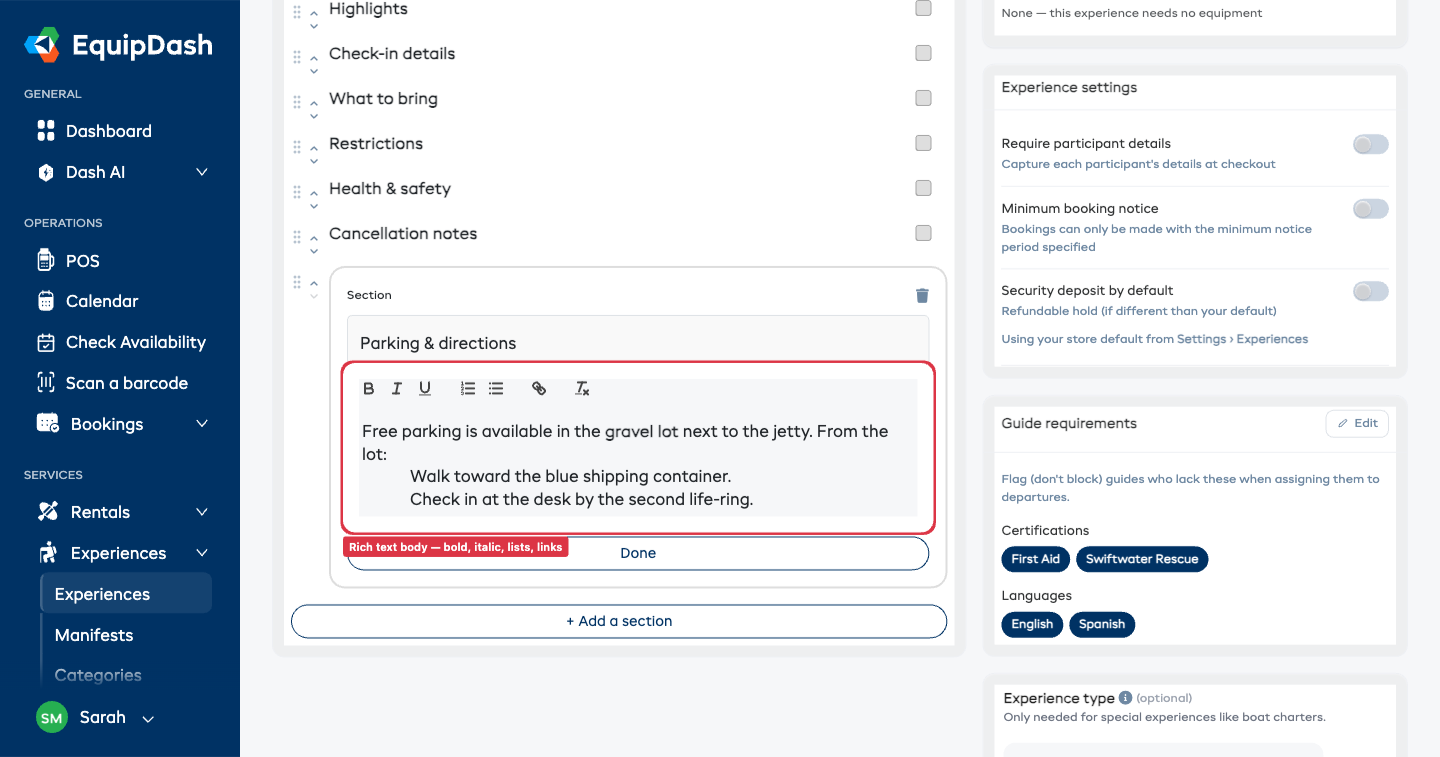Click the Done button
The image size is (1440, 757).
point(638,553)
